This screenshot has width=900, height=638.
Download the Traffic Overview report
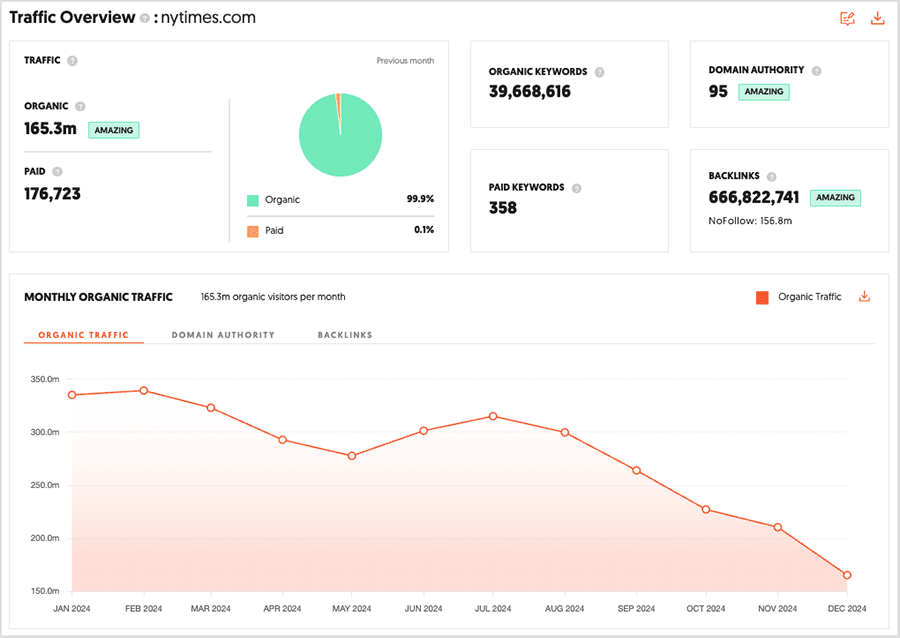point(877,18)
